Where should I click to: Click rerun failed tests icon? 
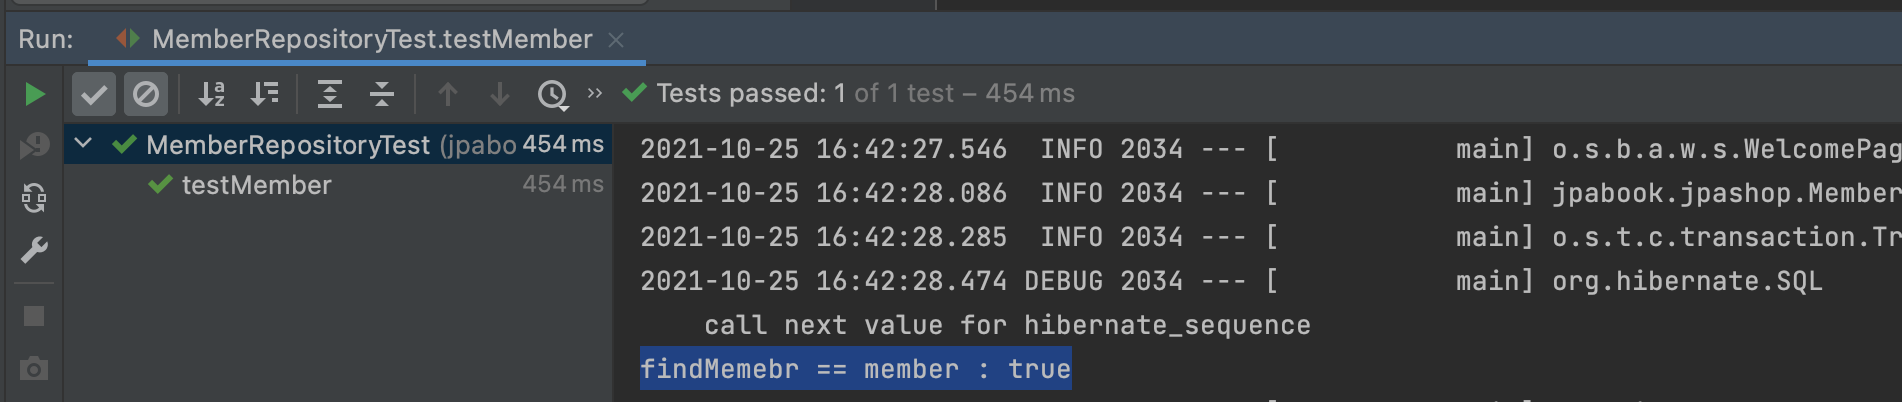[x=34, y=146]
